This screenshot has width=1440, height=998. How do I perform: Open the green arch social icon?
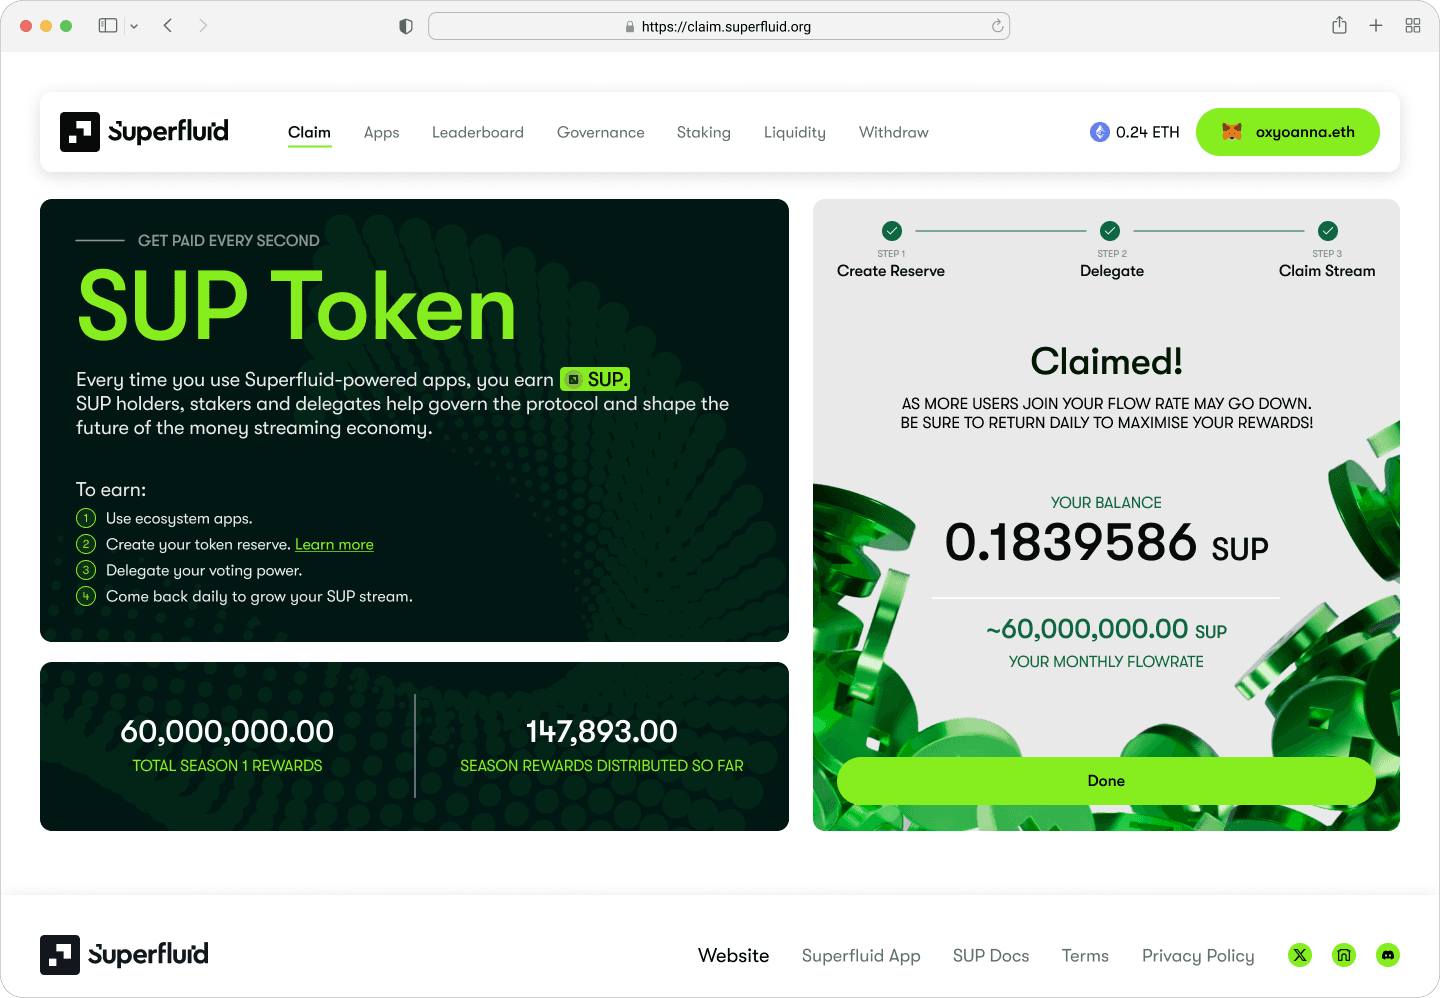click(1344, 955)
